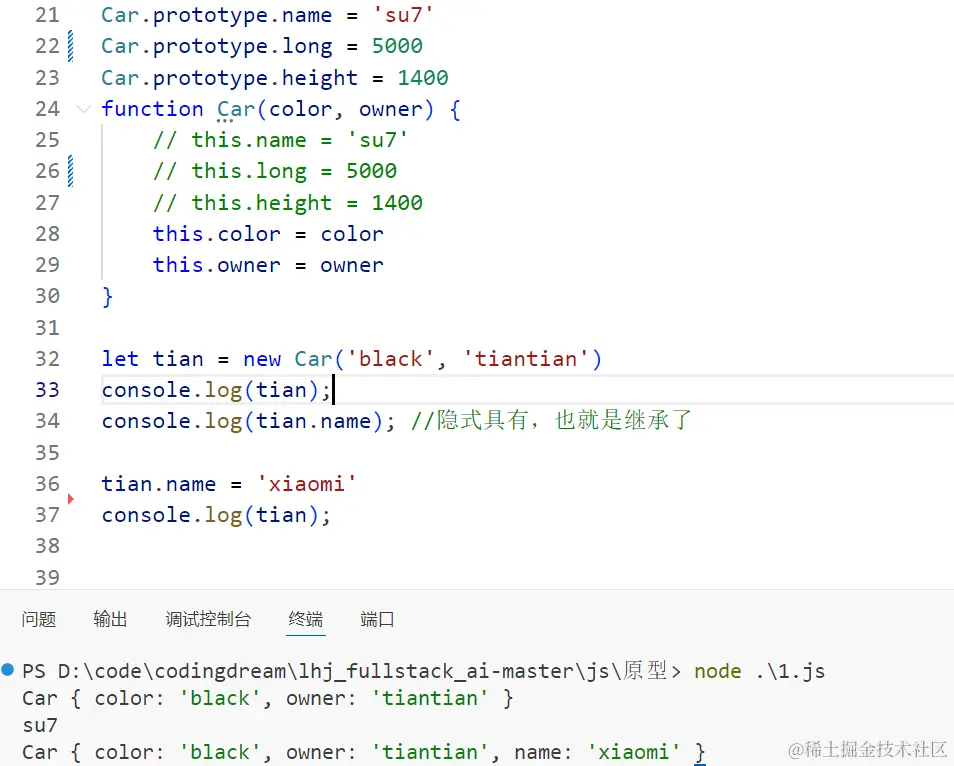Click the comment 'this.long' on line 26
The height and width of the screenshot is (766, 954).
(249, 172)
